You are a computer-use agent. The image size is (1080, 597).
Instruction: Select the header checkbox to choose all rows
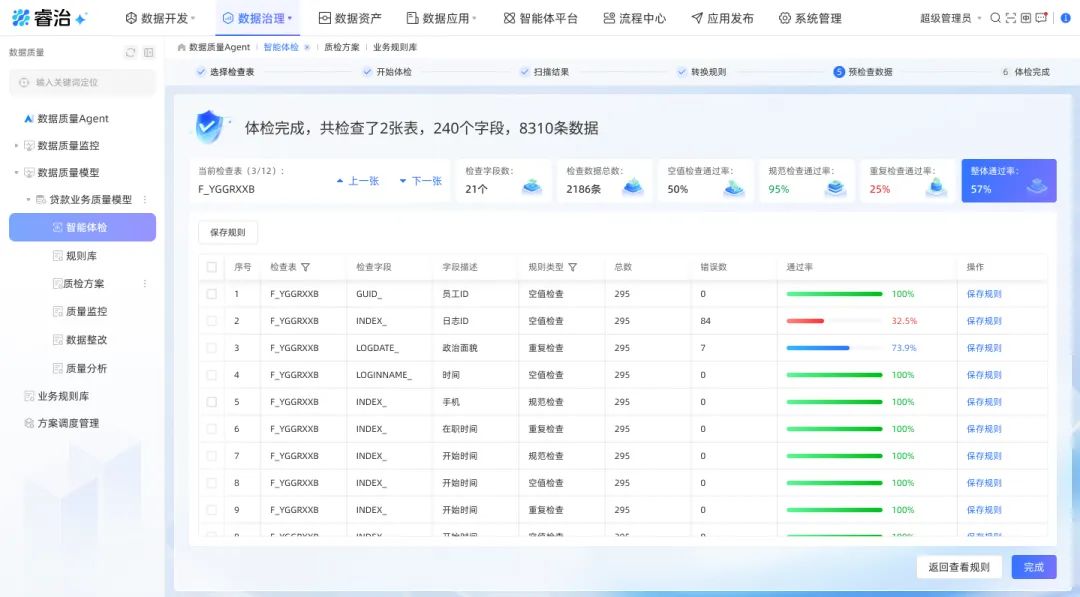click(x=212, y=267)
